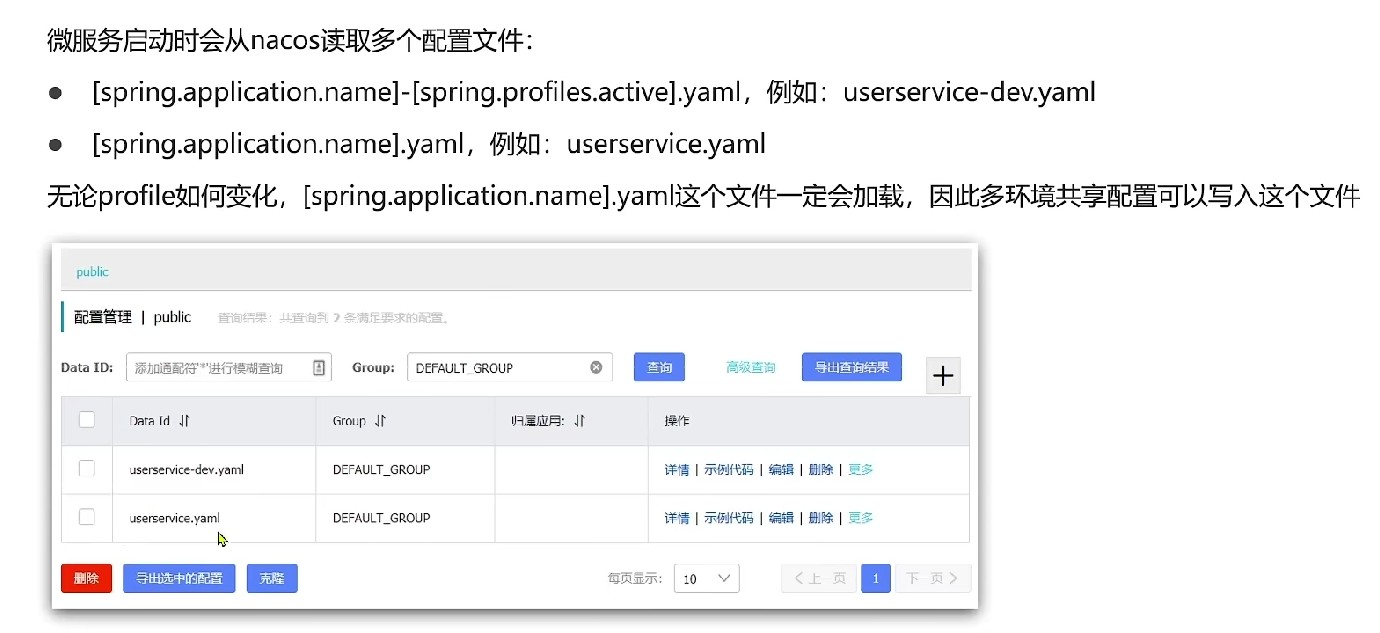Sort by the Data Id column arrows
This screenshot has width=1380, height=633.
(184, 421)
